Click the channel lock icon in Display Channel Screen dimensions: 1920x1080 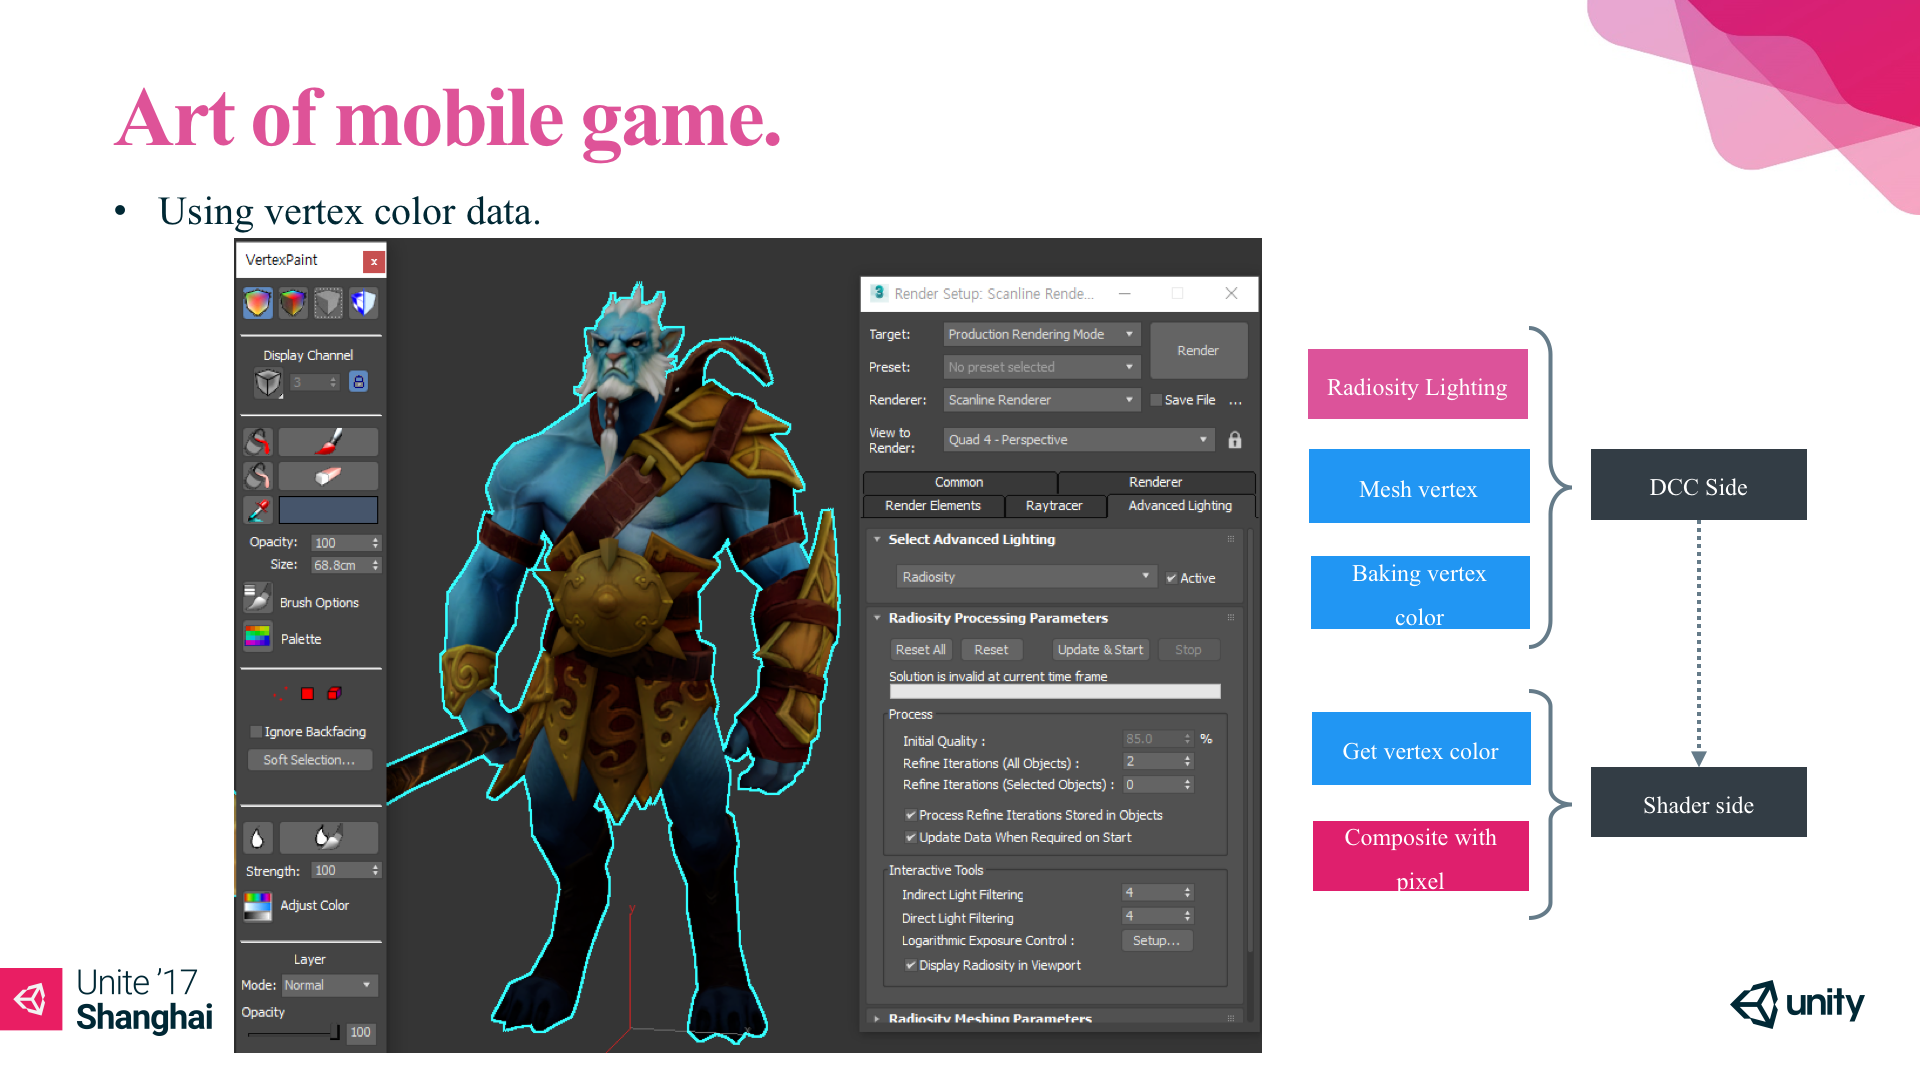(x=359, y=382)
